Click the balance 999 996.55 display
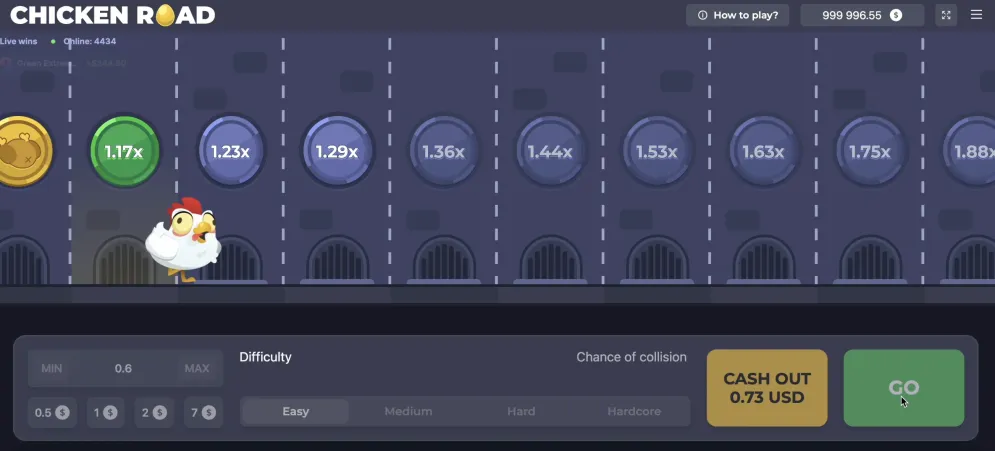Screen dimensions: 995x451 click(x=862, y=15)
